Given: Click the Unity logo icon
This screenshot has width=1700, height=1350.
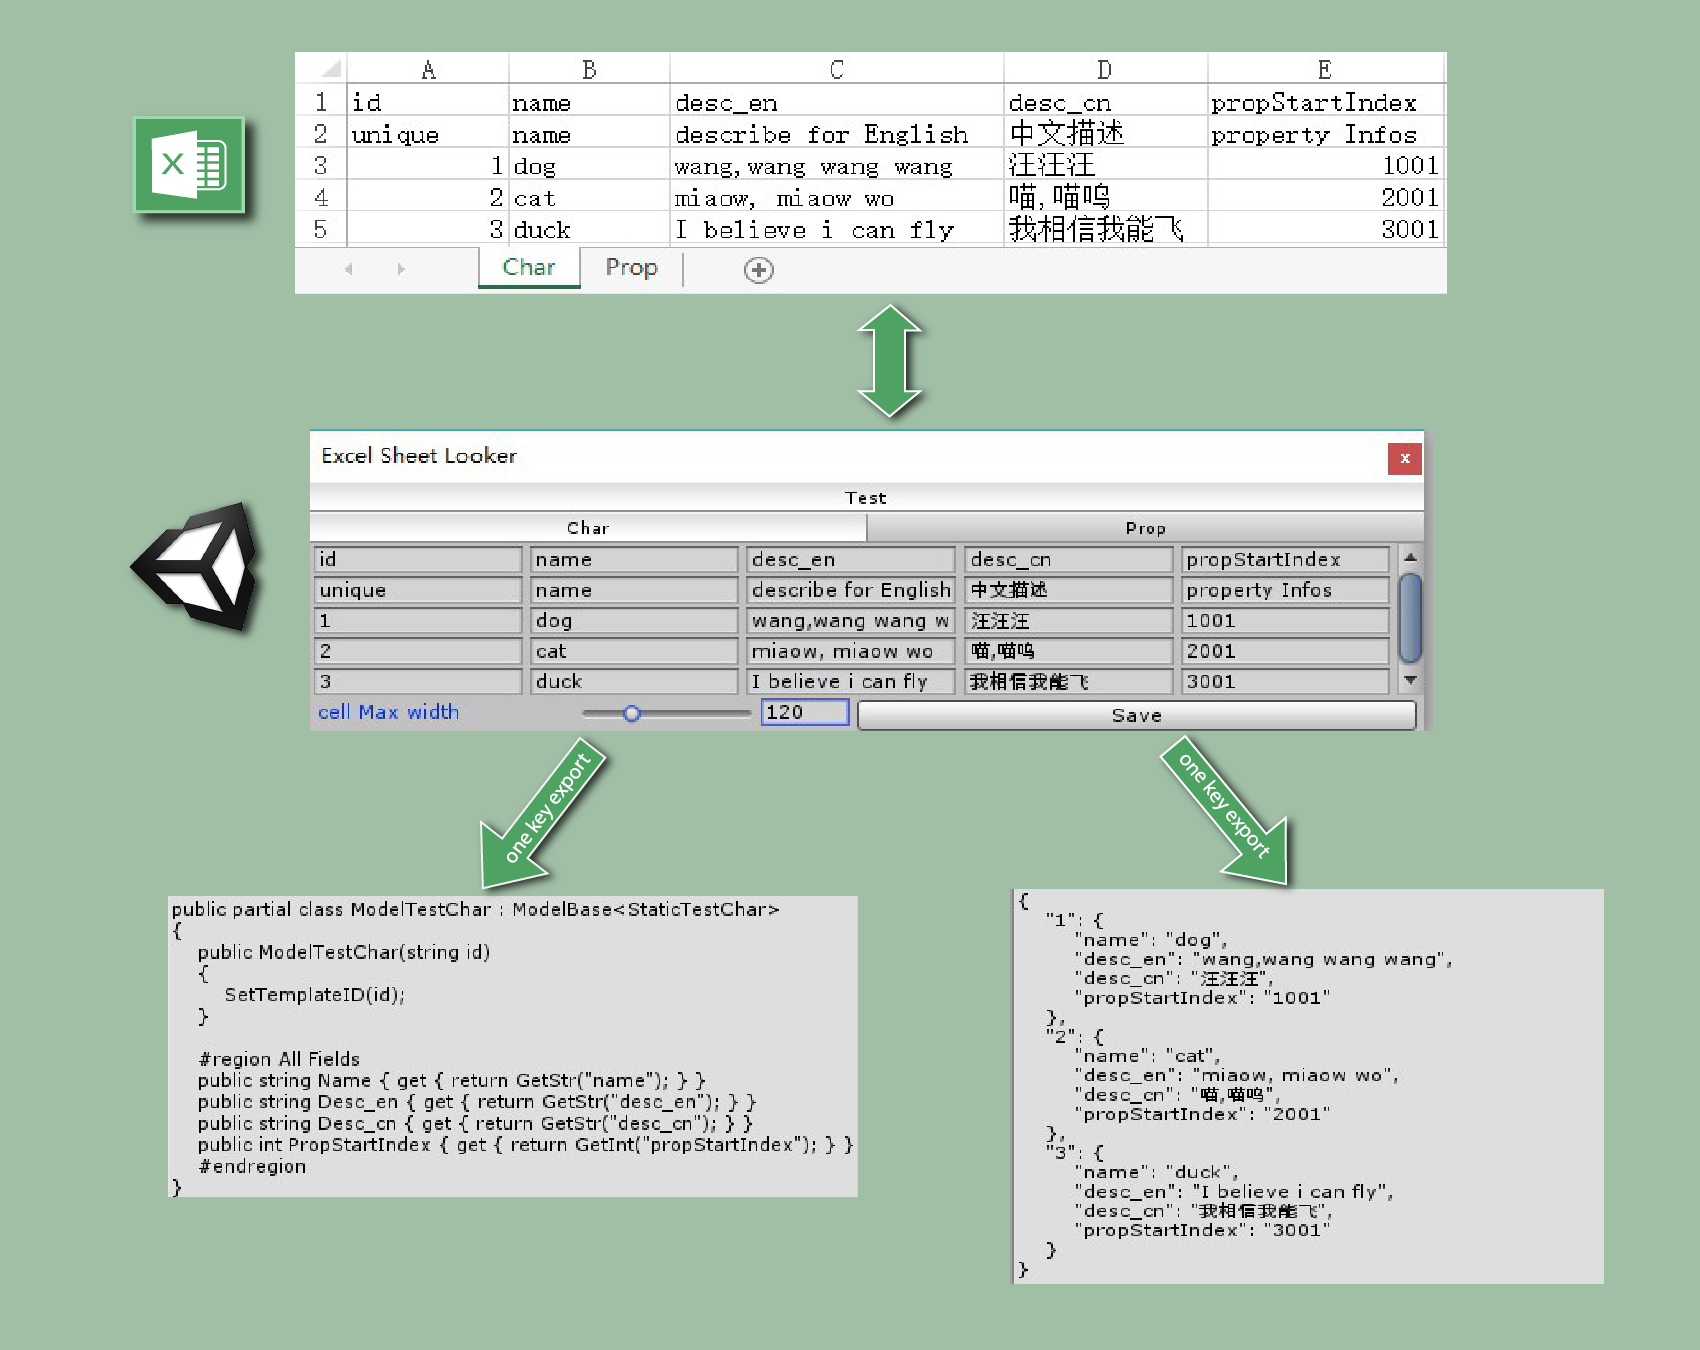Looking at the screenshot, I should 196,566.
